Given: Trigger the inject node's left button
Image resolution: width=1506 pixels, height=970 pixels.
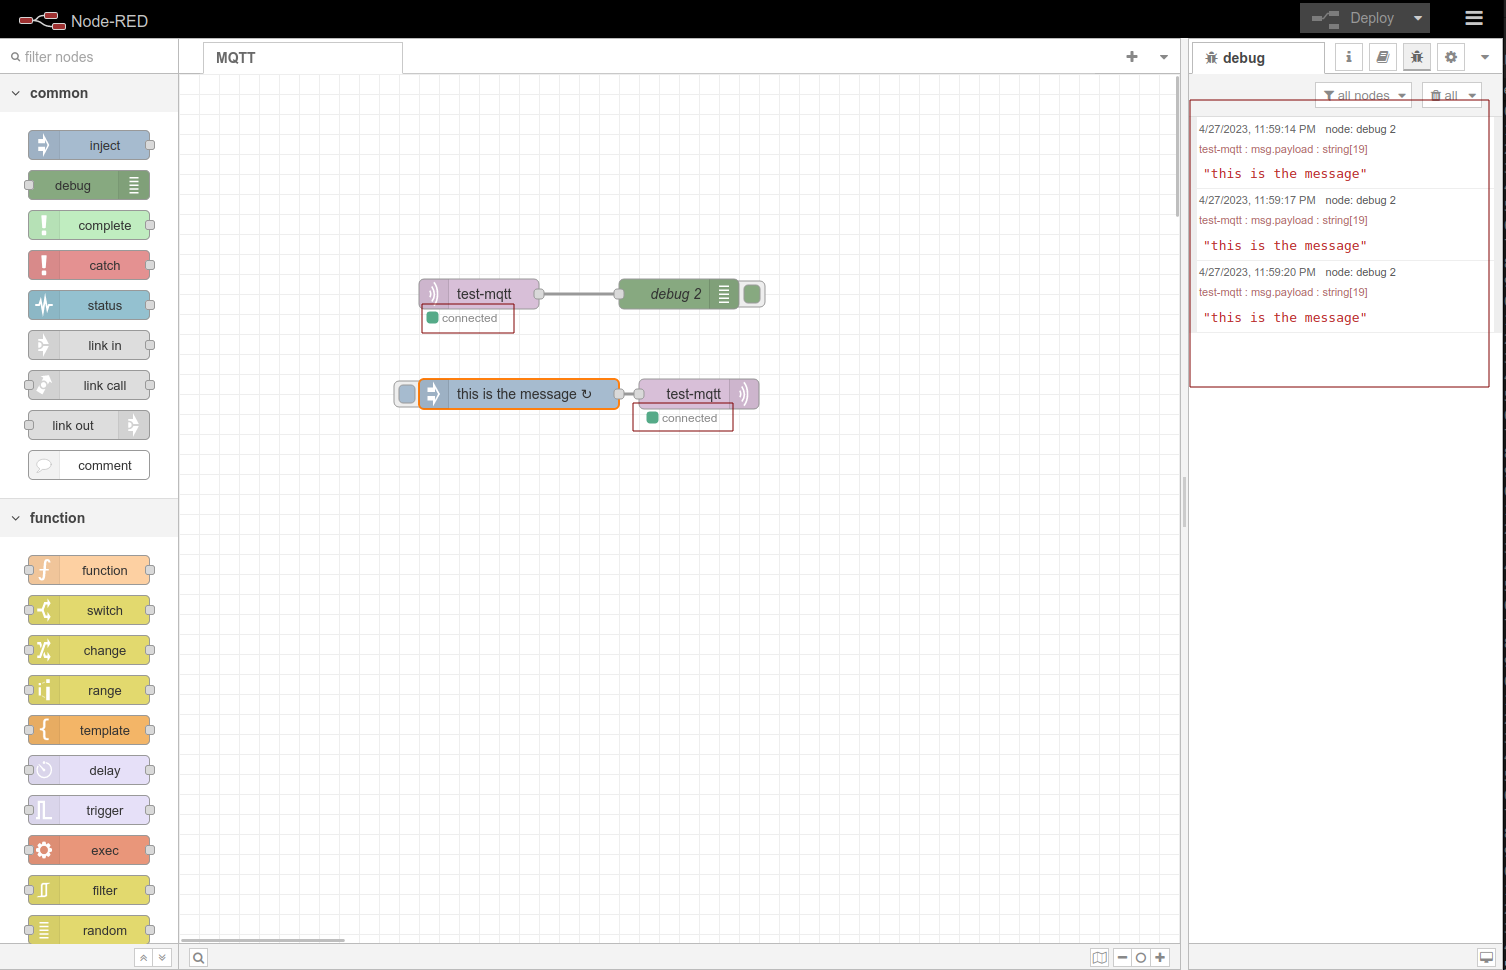Looking at the screenshot, I should [406, 394].
